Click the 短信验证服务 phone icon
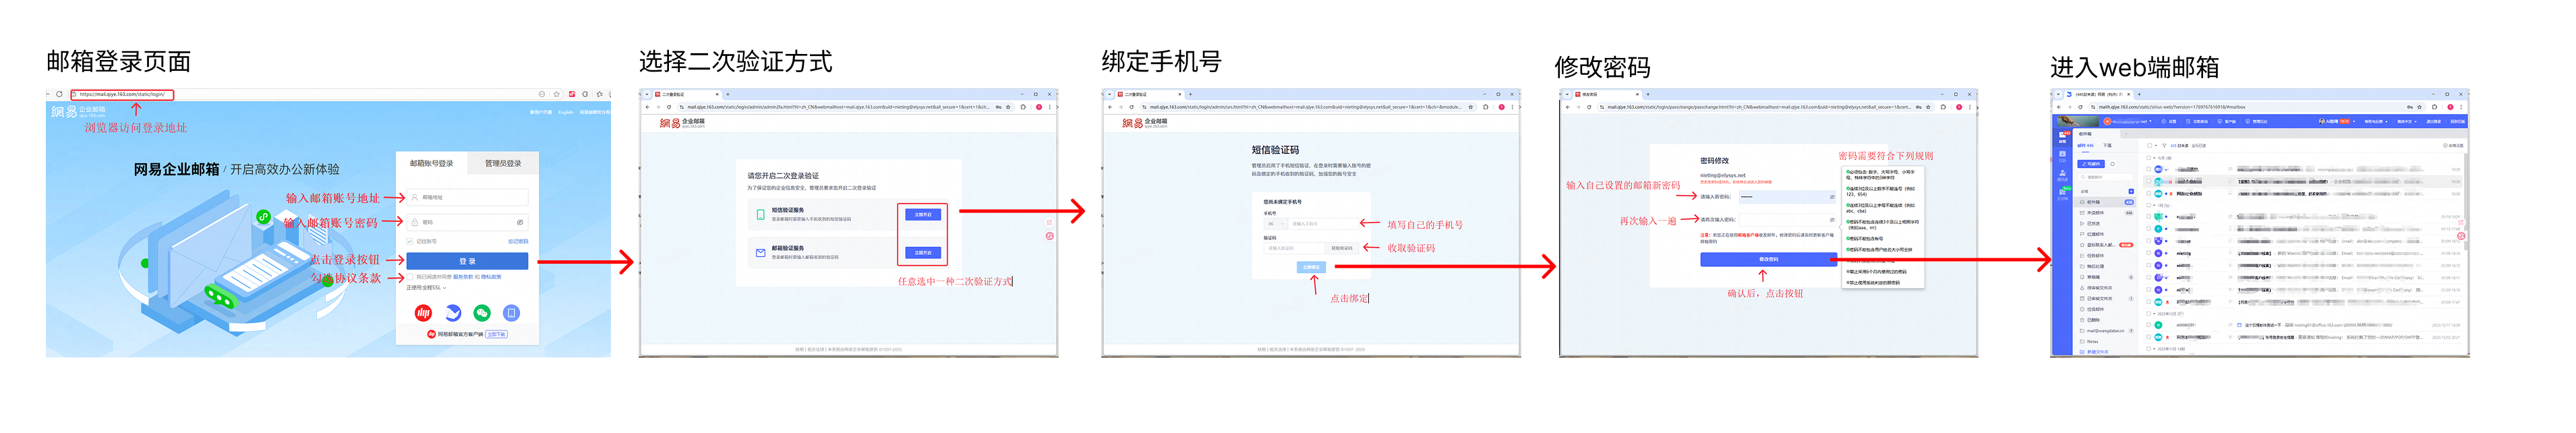This screenshot has width=2576, height=433. click(x=761, y=214)
